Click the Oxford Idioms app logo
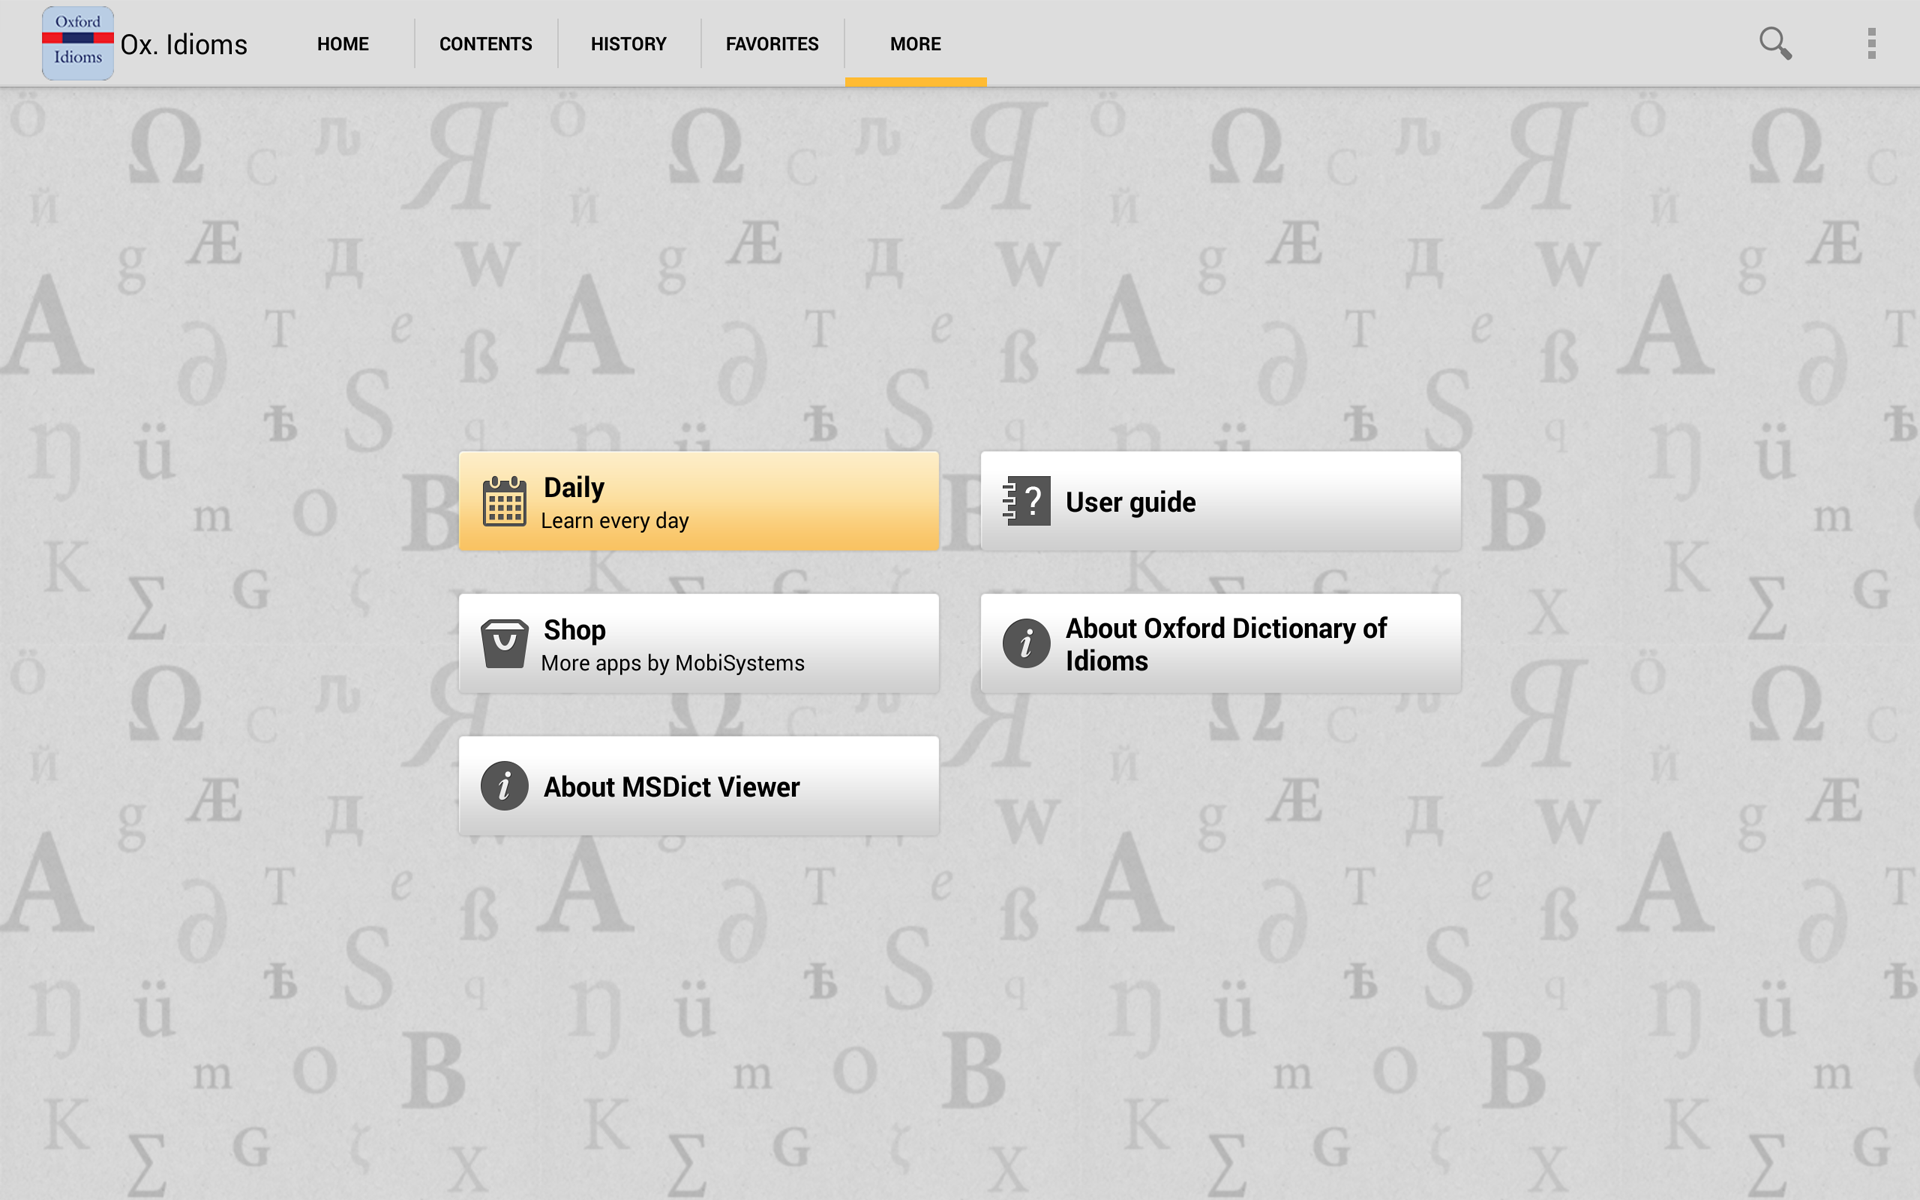This screenshot has width=1920, height=1200. pyautogui.click(x=77, y=43)
